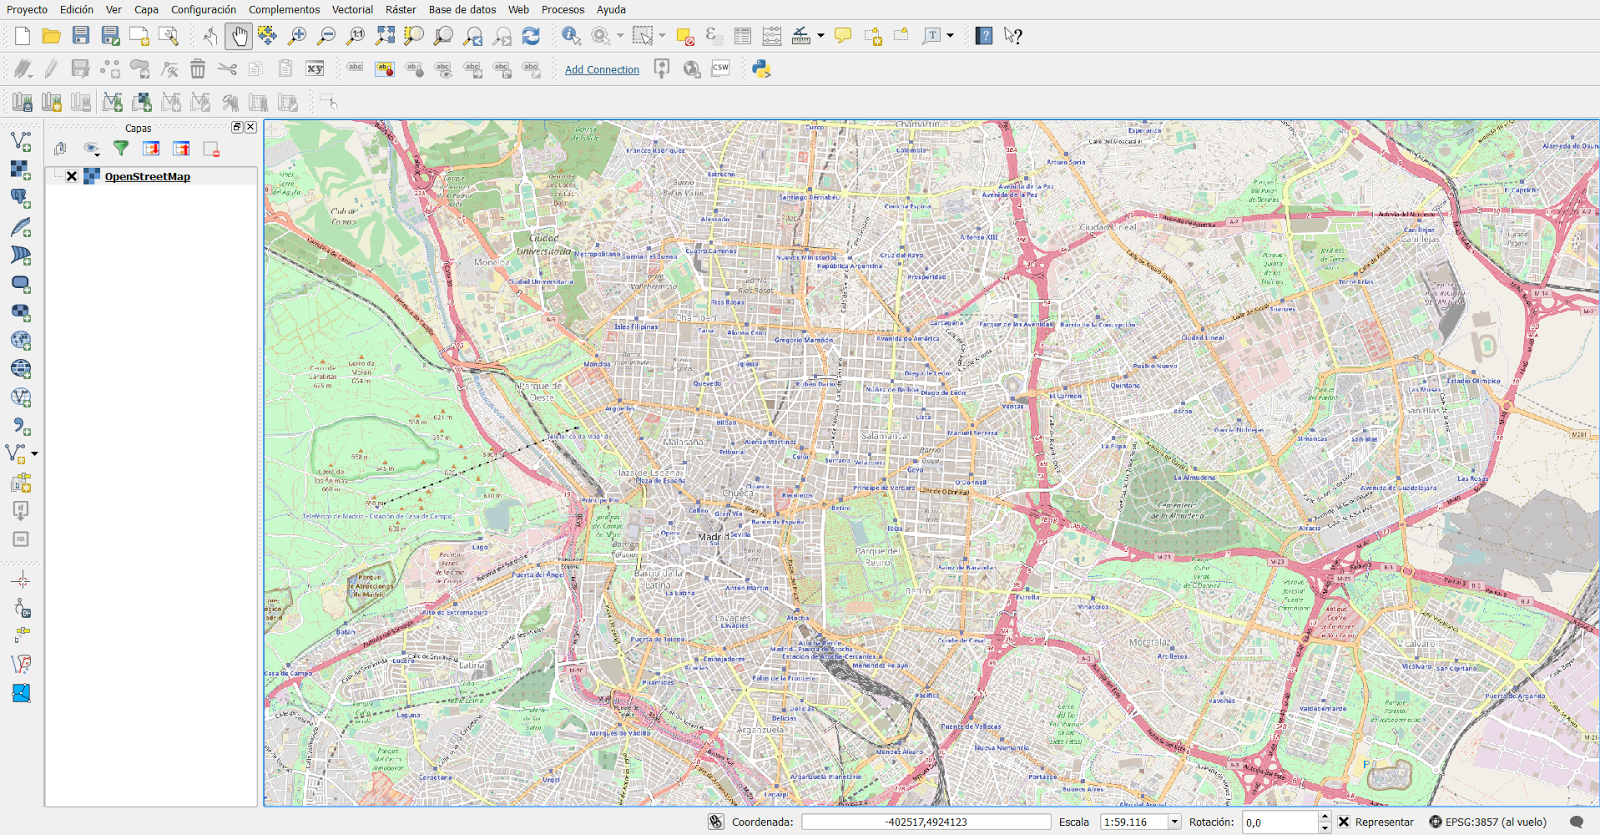Click the Add WMS/WMTS Layer globe icon
Viewport: 1600px width, 835px height.
(21, 341)
